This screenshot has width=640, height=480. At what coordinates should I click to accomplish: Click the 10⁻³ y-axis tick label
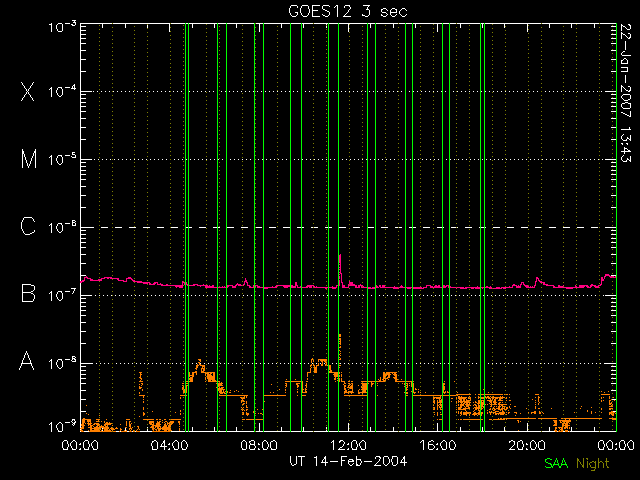pyautogui.click(x=62, y=27)
